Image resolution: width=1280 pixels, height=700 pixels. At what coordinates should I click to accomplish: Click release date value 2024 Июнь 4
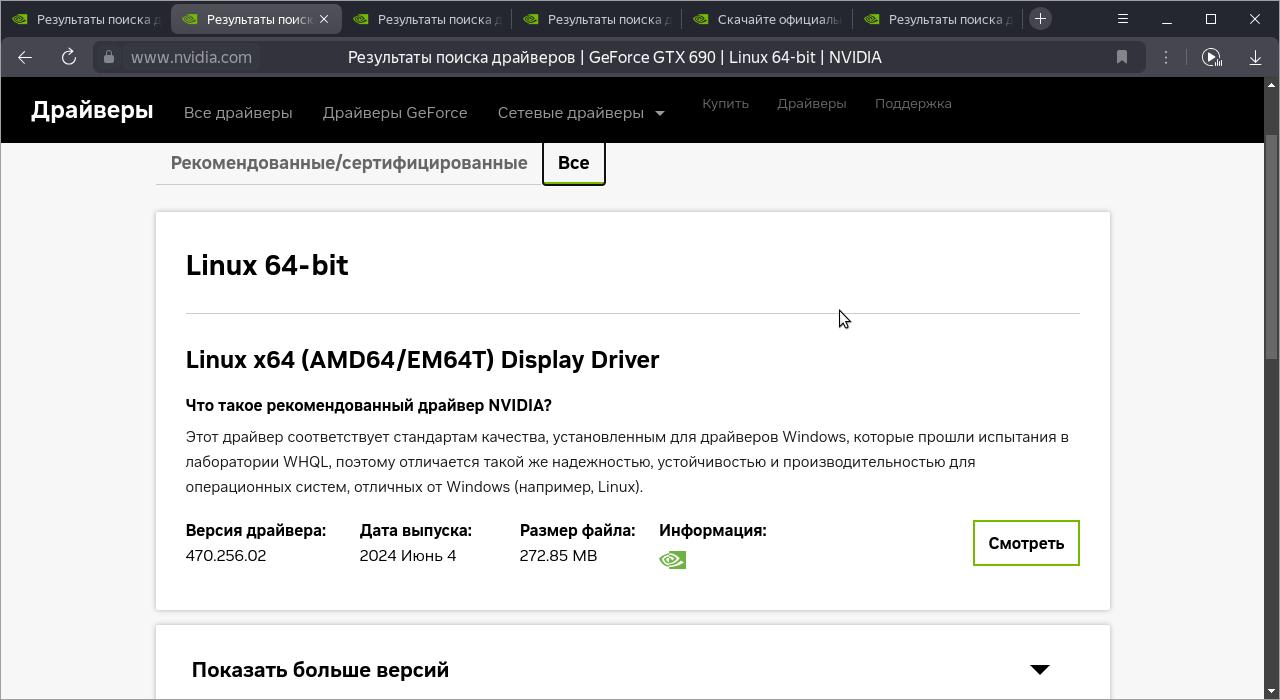pyautogui.click(x=408, y=556)
